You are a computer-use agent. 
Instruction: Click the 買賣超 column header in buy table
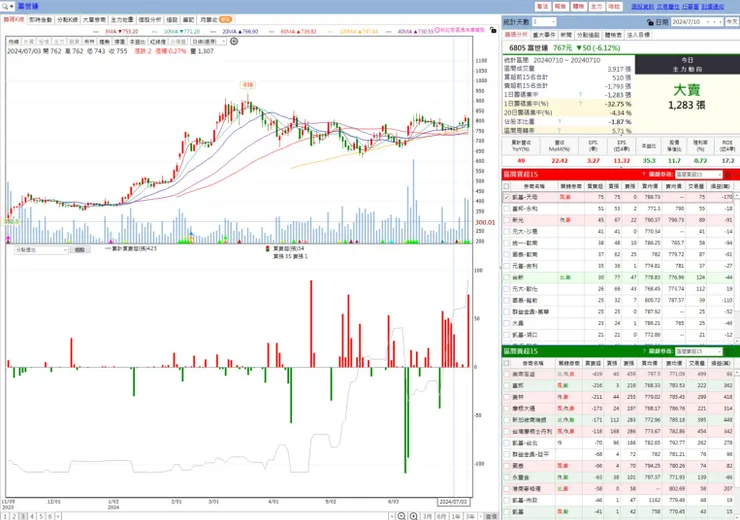click(x=594, y=186)
